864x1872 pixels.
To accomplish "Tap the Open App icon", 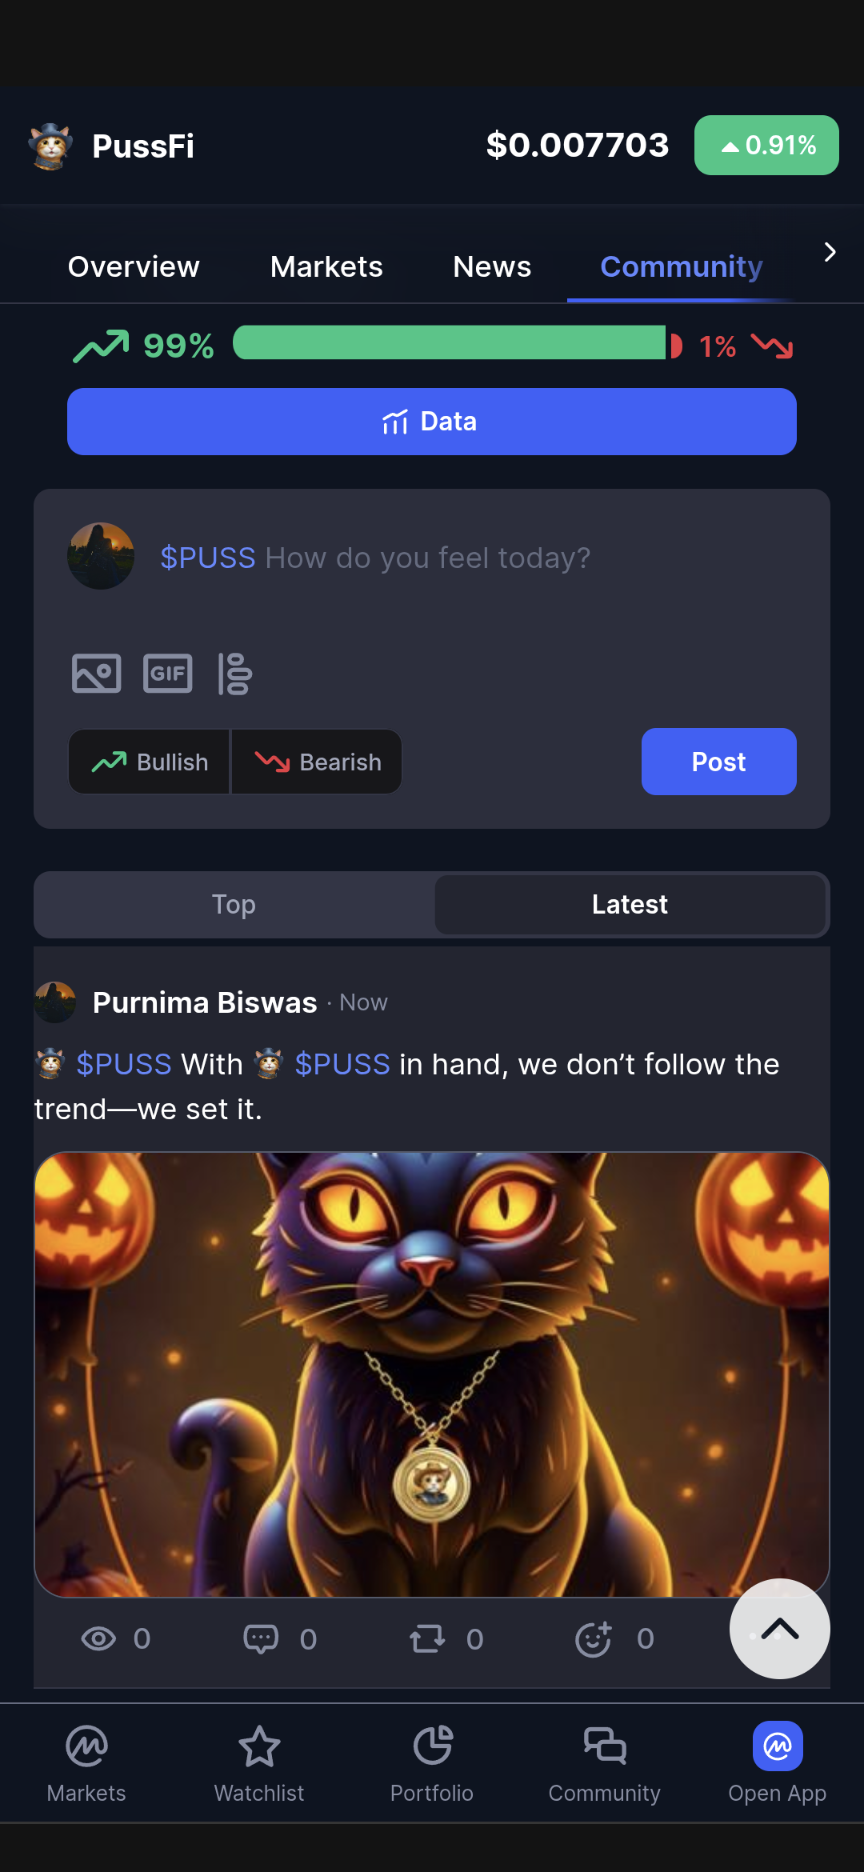I will [x=777, y=1746].
